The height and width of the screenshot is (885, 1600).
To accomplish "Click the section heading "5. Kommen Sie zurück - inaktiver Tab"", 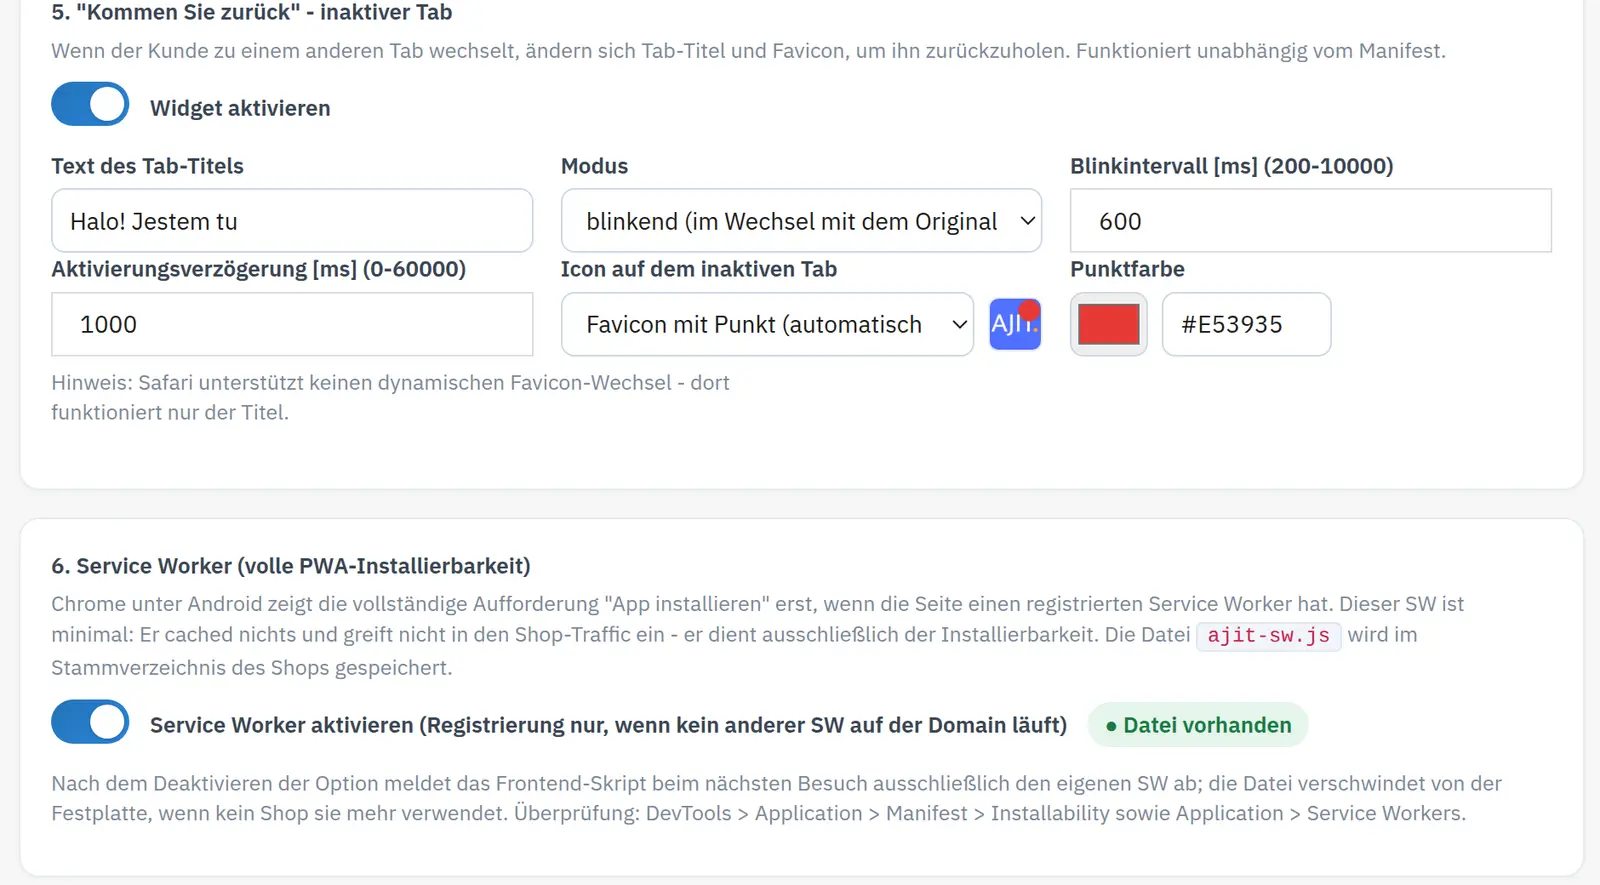I will tap(252, 12).
